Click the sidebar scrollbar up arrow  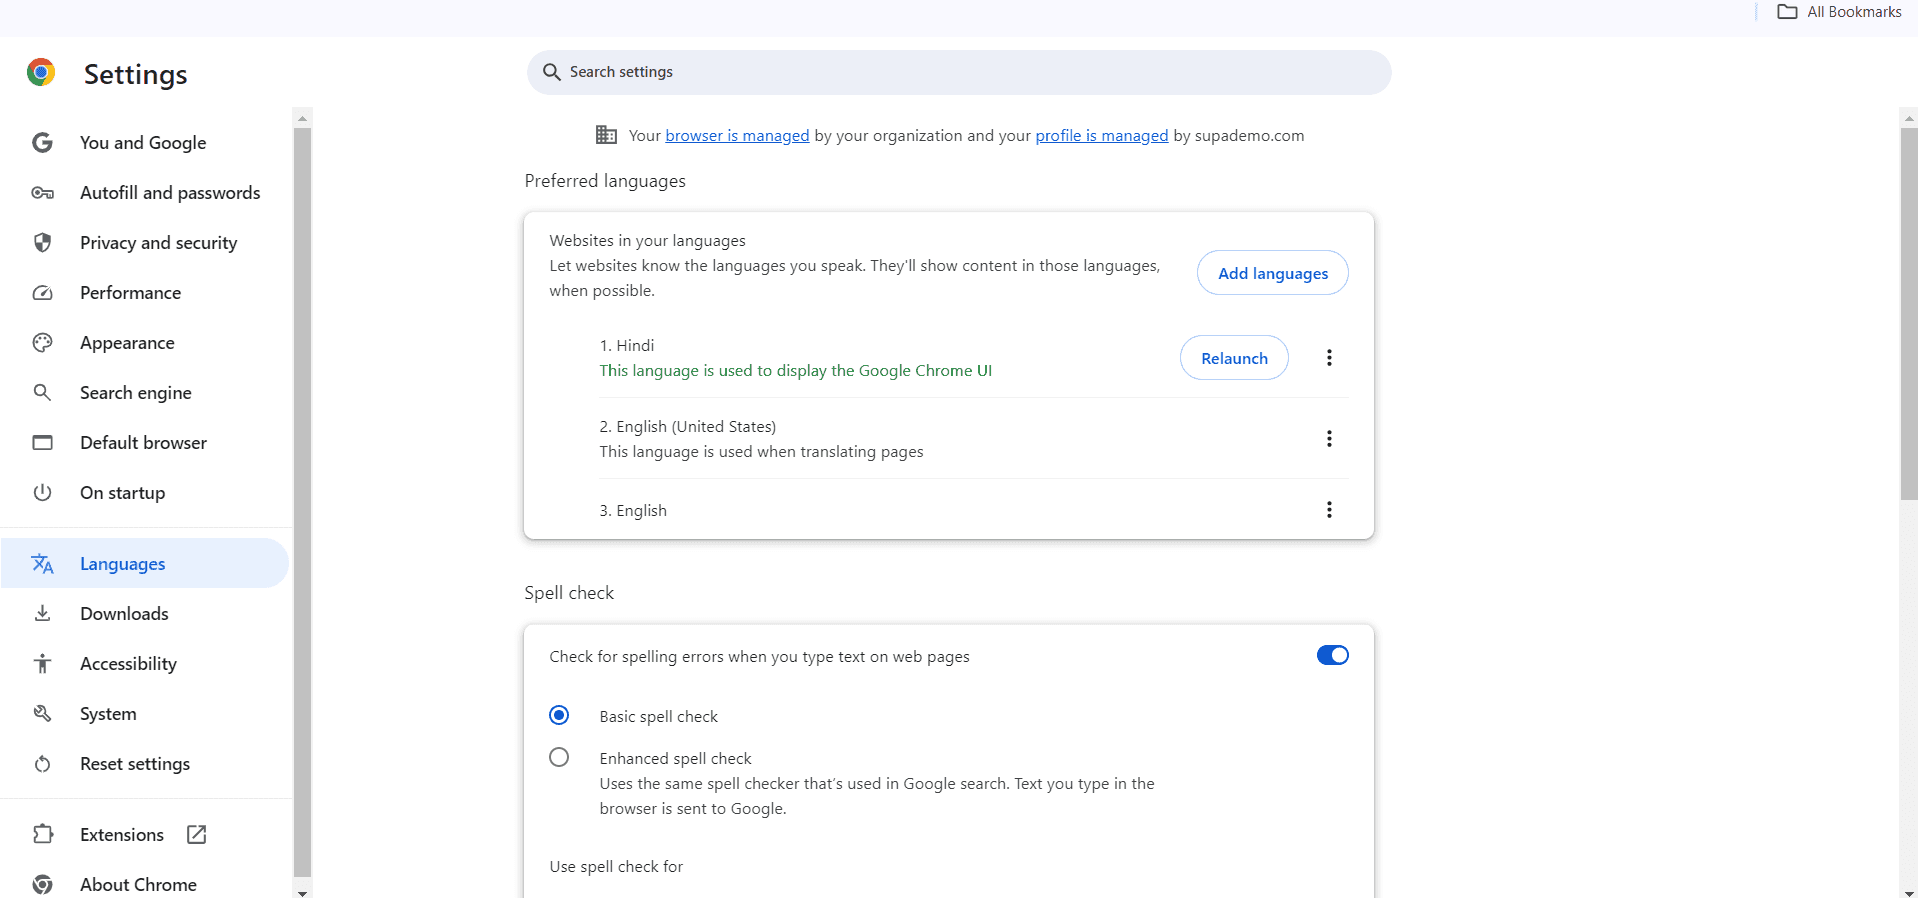click(303, 118)
